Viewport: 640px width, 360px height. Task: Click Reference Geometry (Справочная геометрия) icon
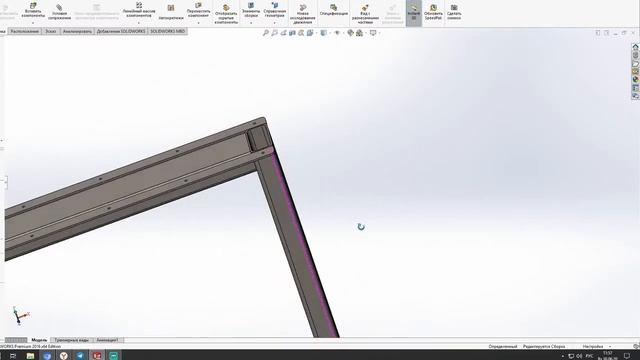tap(275, 5)
